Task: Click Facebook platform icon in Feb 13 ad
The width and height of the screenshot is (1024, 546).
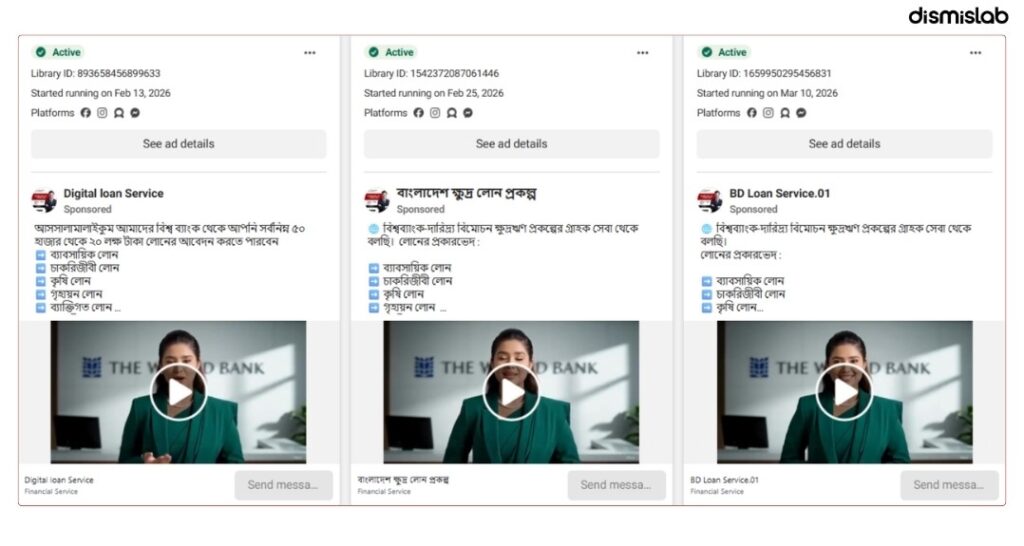Action: pos(86,113)
